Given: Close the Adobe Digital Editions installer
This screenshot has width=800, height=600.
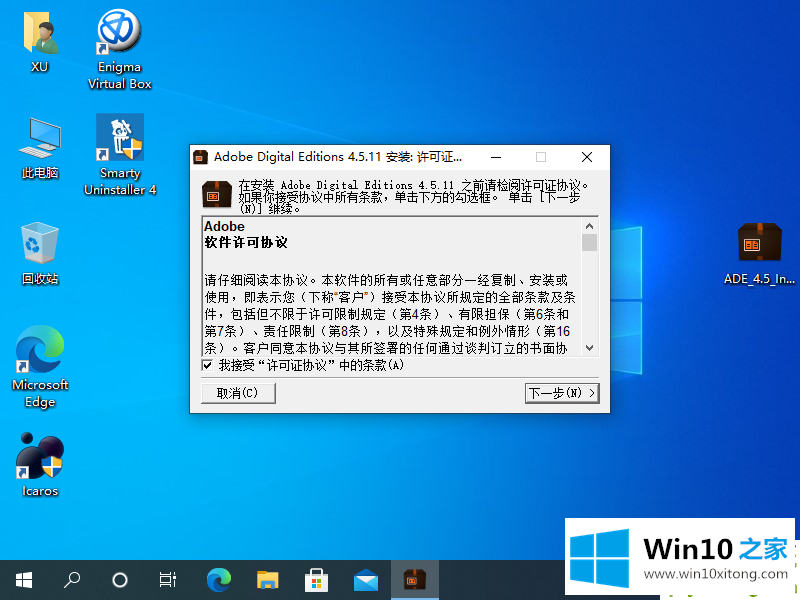Looking at the screenshot, I should pos(587,157).
